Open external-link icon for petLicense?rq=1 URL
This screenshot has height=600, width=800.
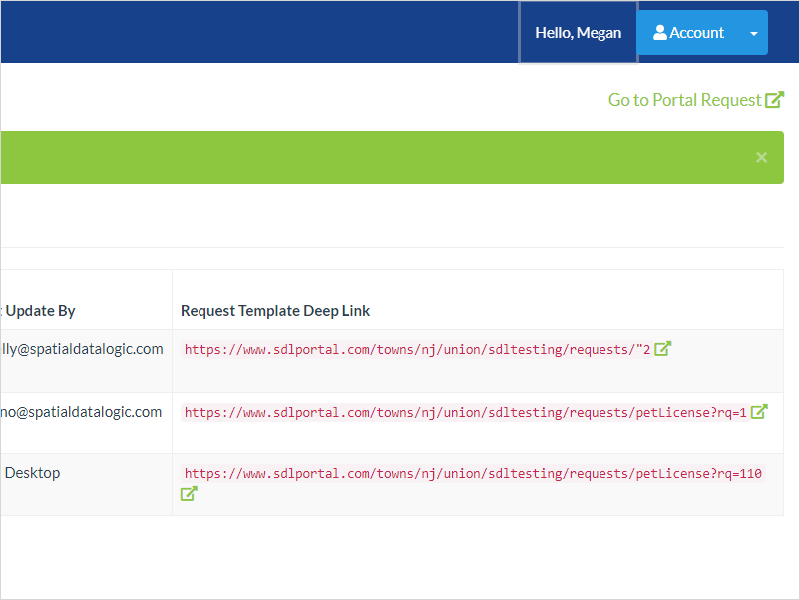759,412
